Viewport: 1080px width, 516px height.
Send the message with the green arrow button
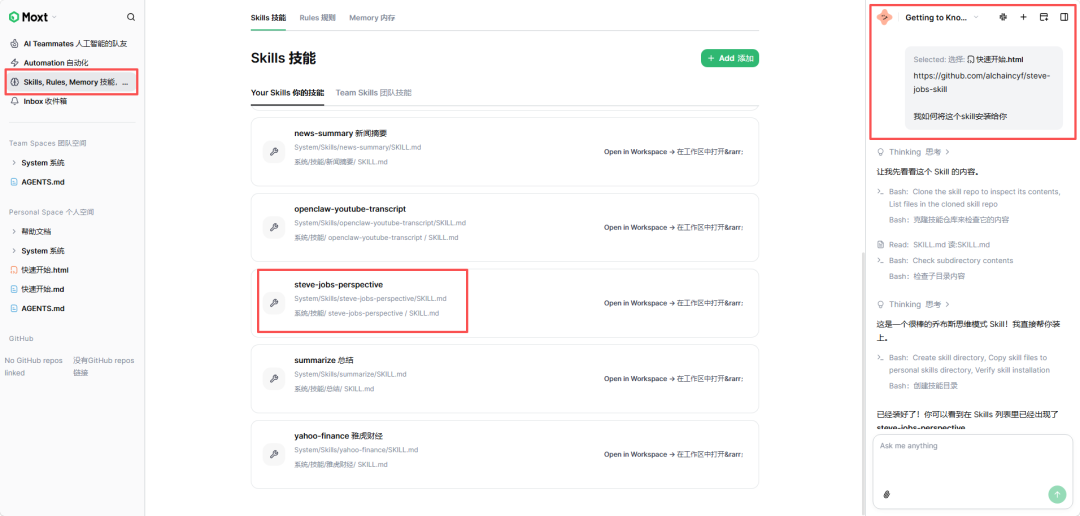point(1057,494)
